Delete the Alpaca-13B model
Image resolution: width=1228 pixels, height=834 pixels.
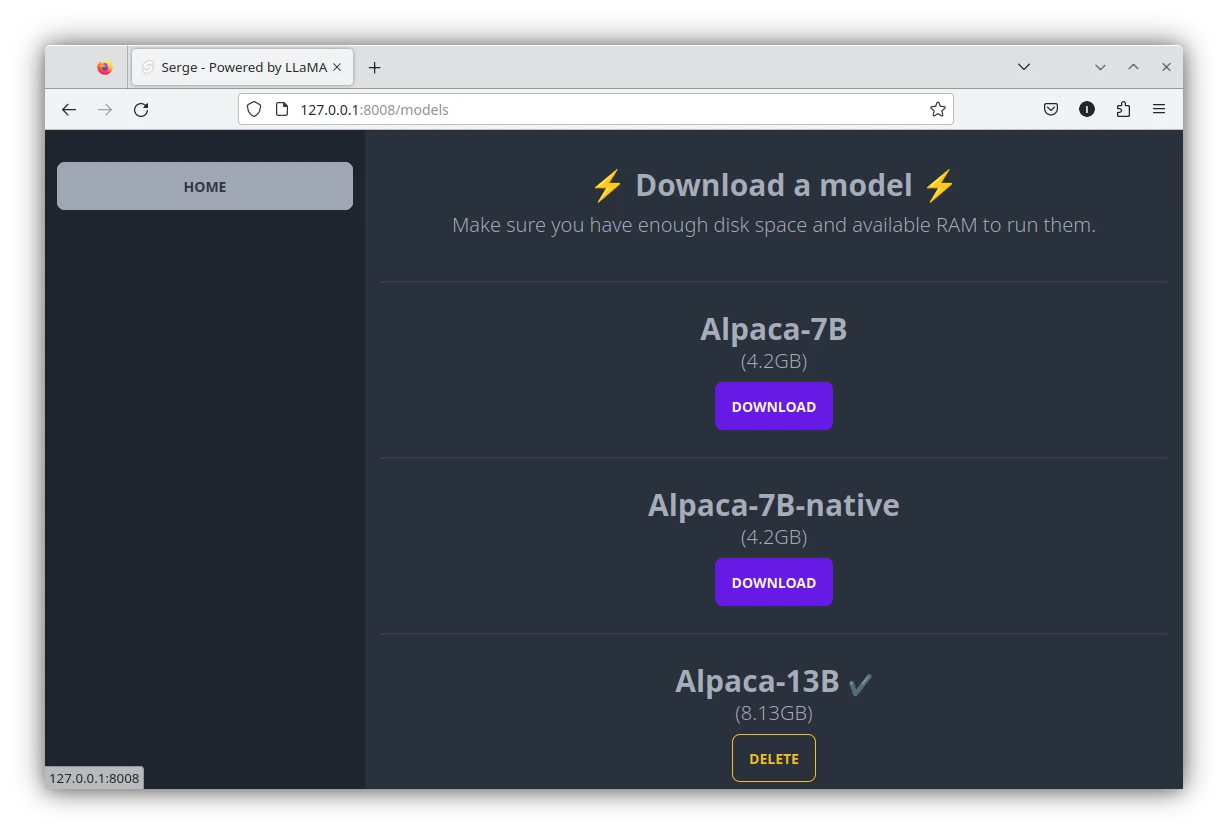tap(773, 759)
